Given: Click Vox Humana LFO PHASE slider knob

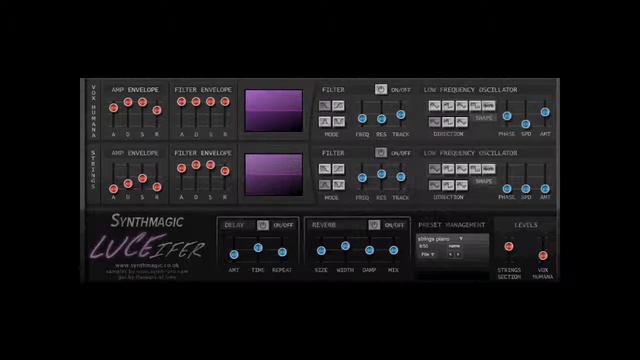Looking at the screenshot, I should [x=507, y=116].
